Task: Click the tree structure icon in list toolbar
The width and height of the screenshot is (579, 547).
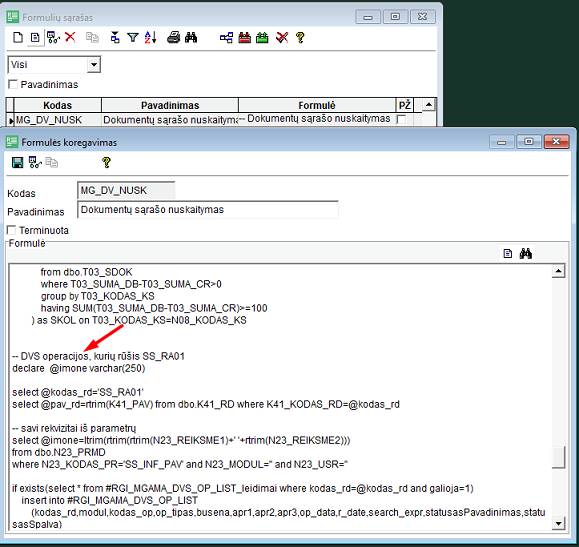Action: (226, 37)
